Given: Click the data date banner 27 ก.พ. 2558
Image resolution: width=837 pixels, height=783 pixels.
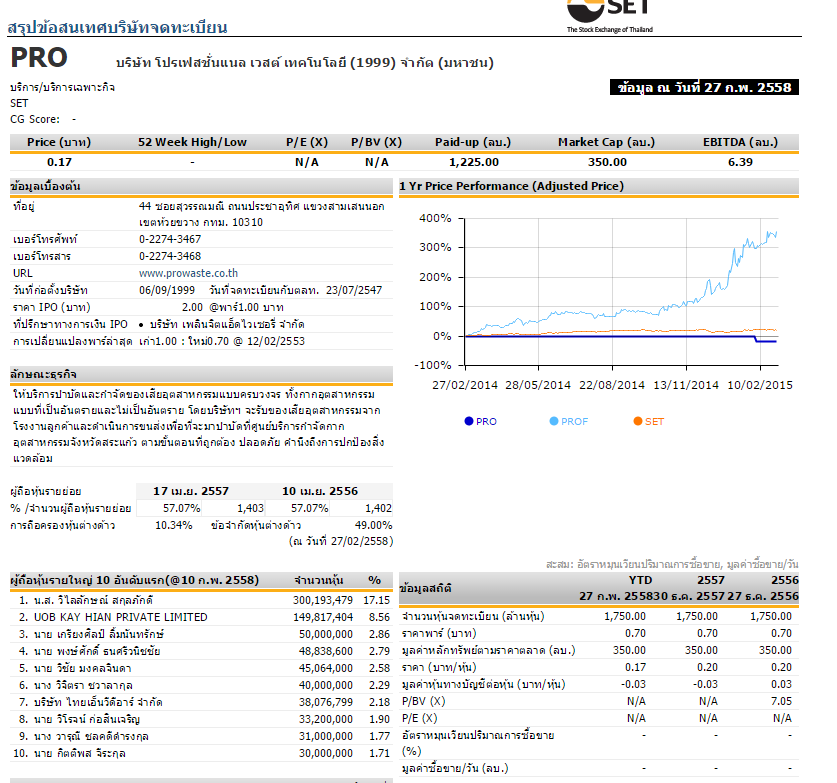Looking at the screenshot, I should pos(704,88).
